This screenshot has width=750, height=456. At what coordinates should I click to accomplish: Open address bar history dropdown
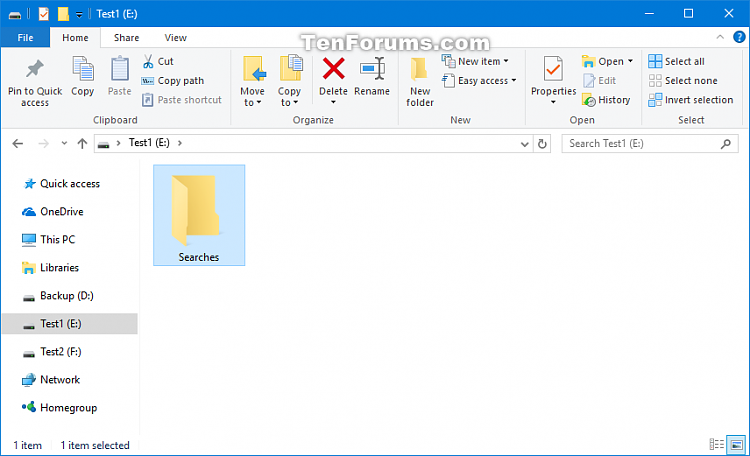tap(525, 144)
